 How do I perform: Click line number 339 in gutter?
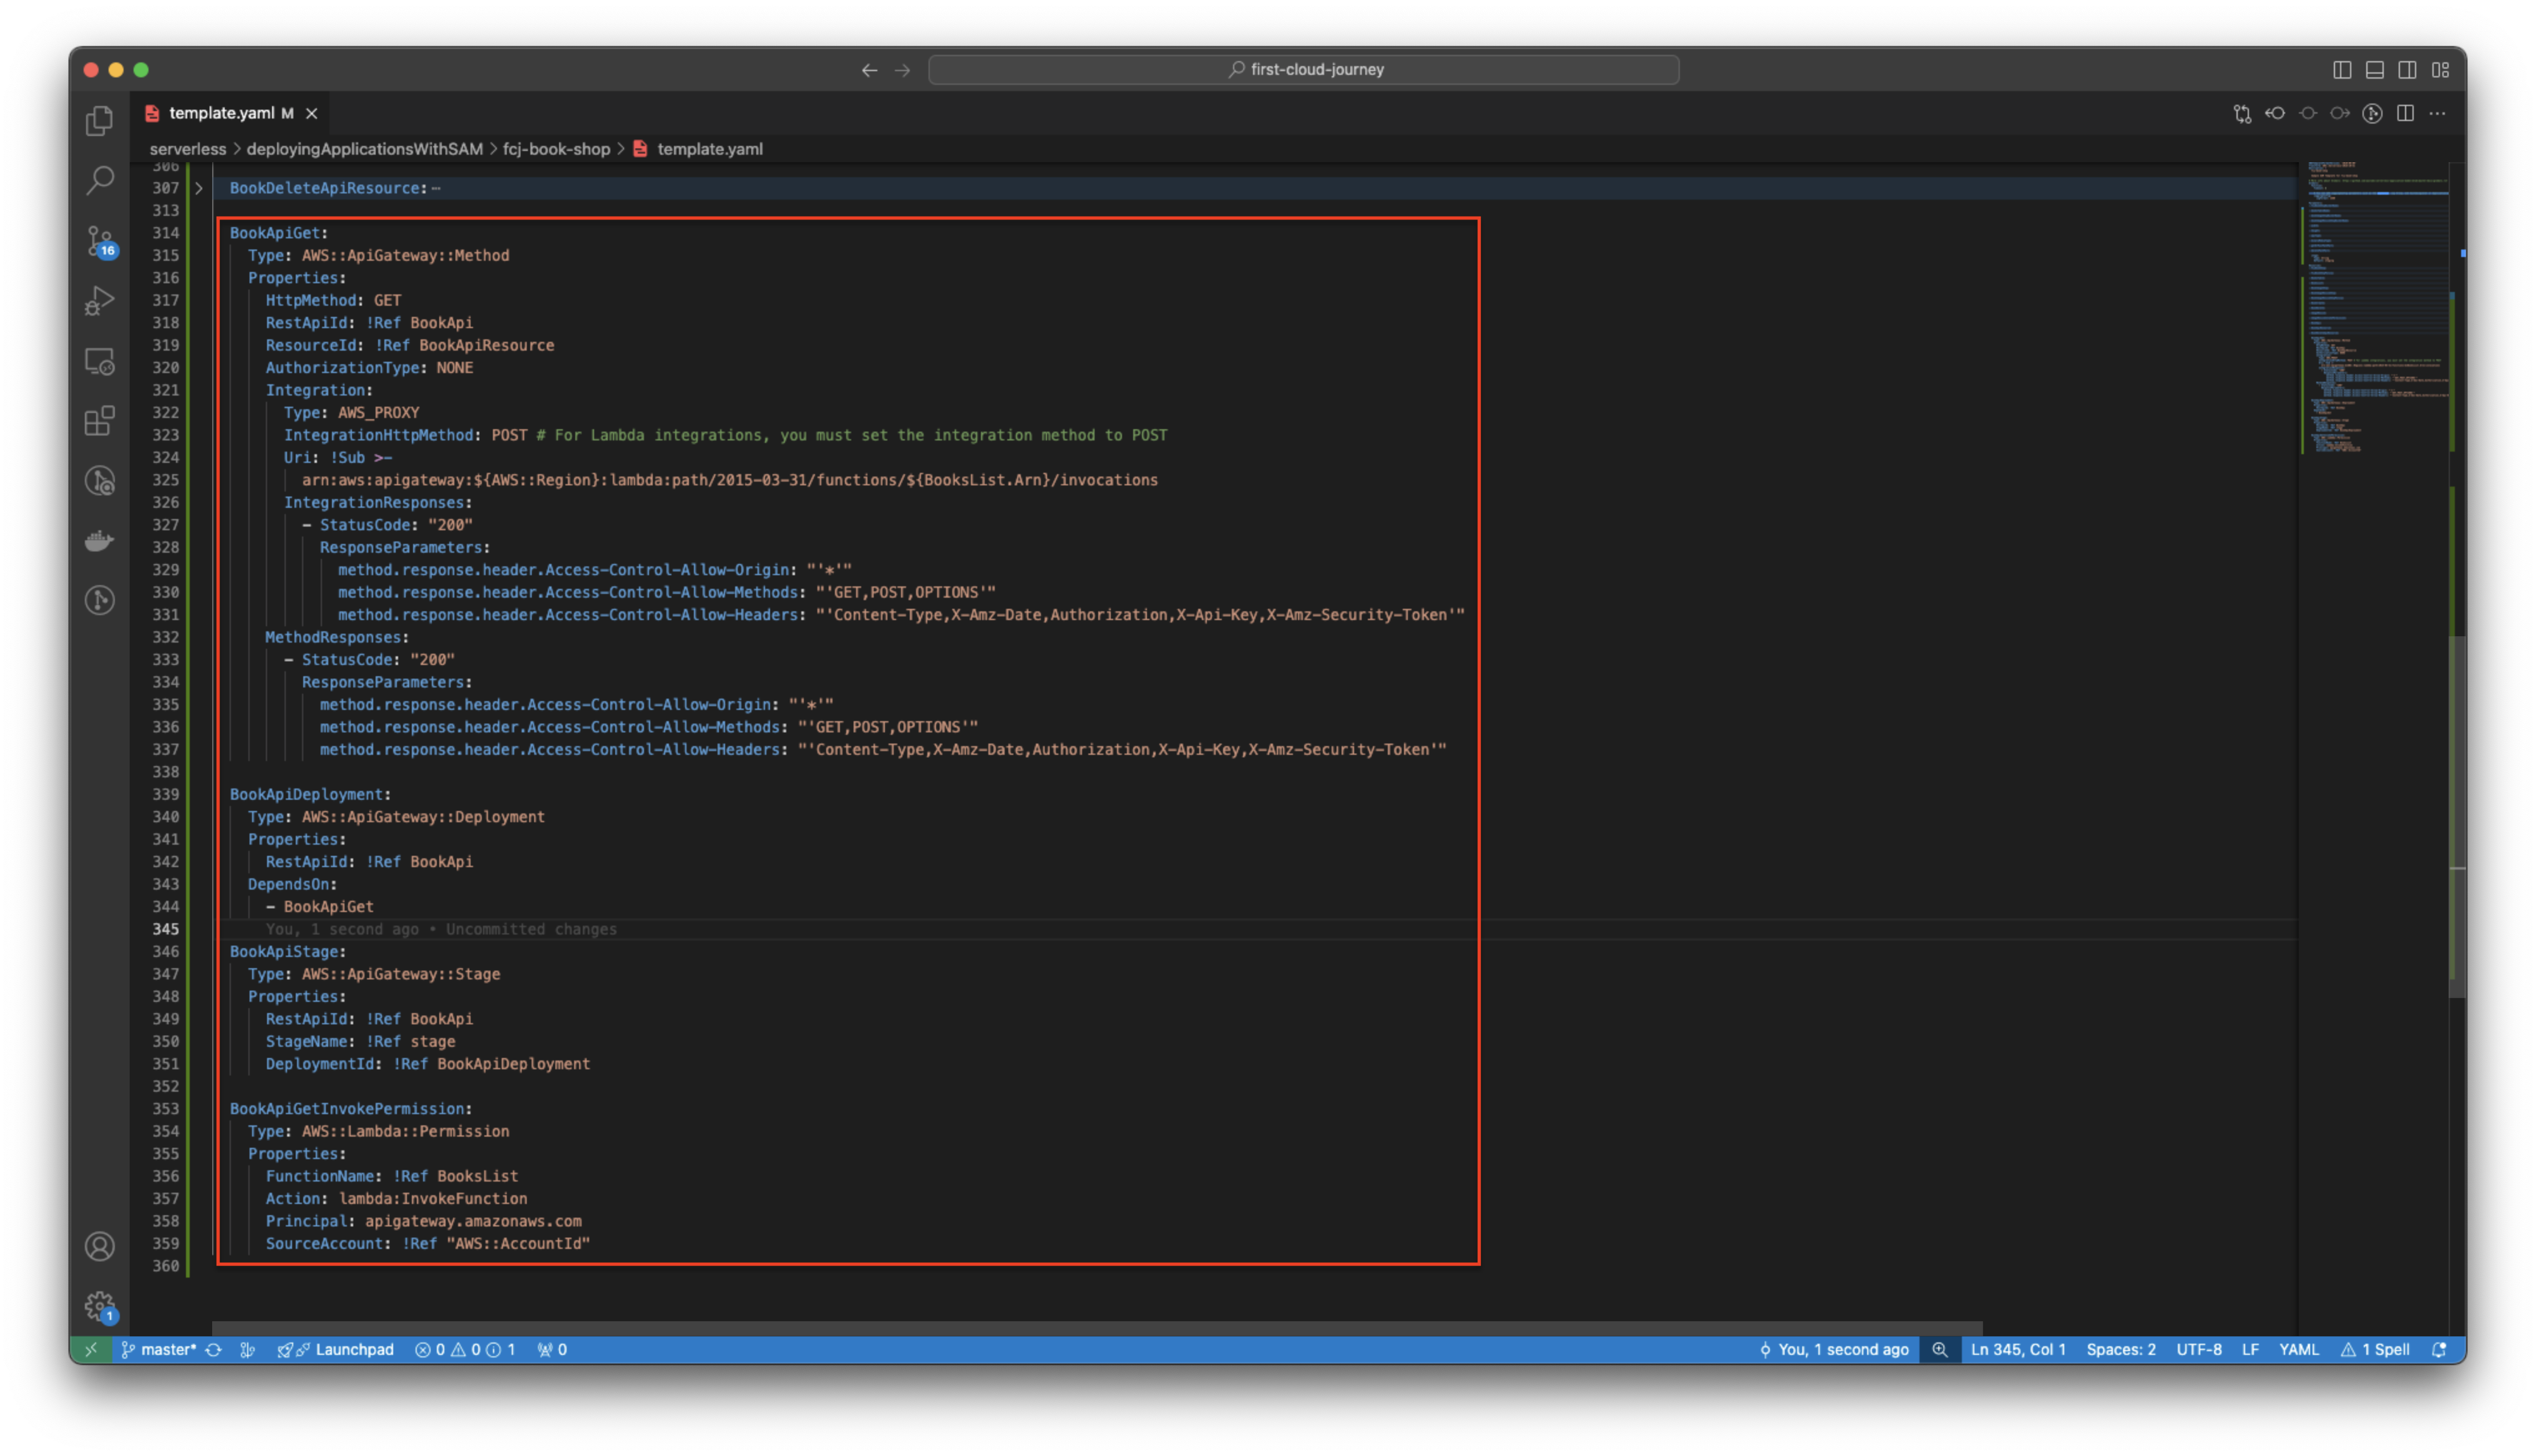(x=165, y=794)
